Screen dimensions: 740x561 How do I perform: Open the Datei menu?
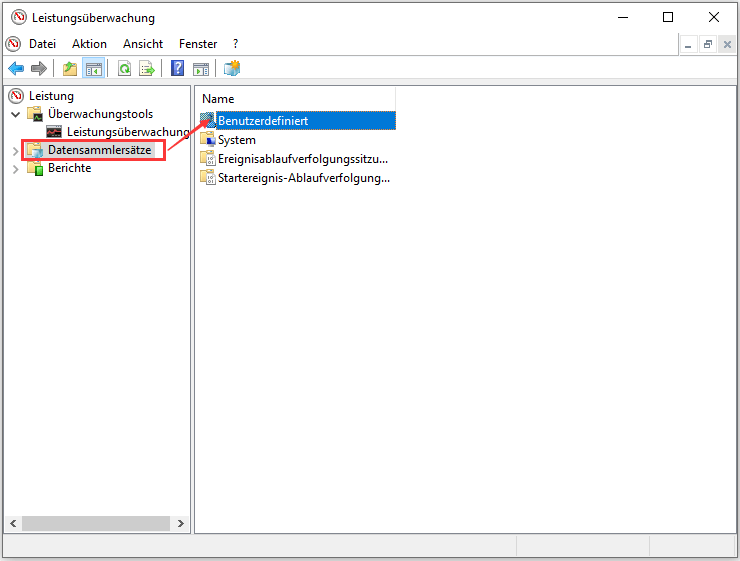pyautogui.click(x=42, y=44)
